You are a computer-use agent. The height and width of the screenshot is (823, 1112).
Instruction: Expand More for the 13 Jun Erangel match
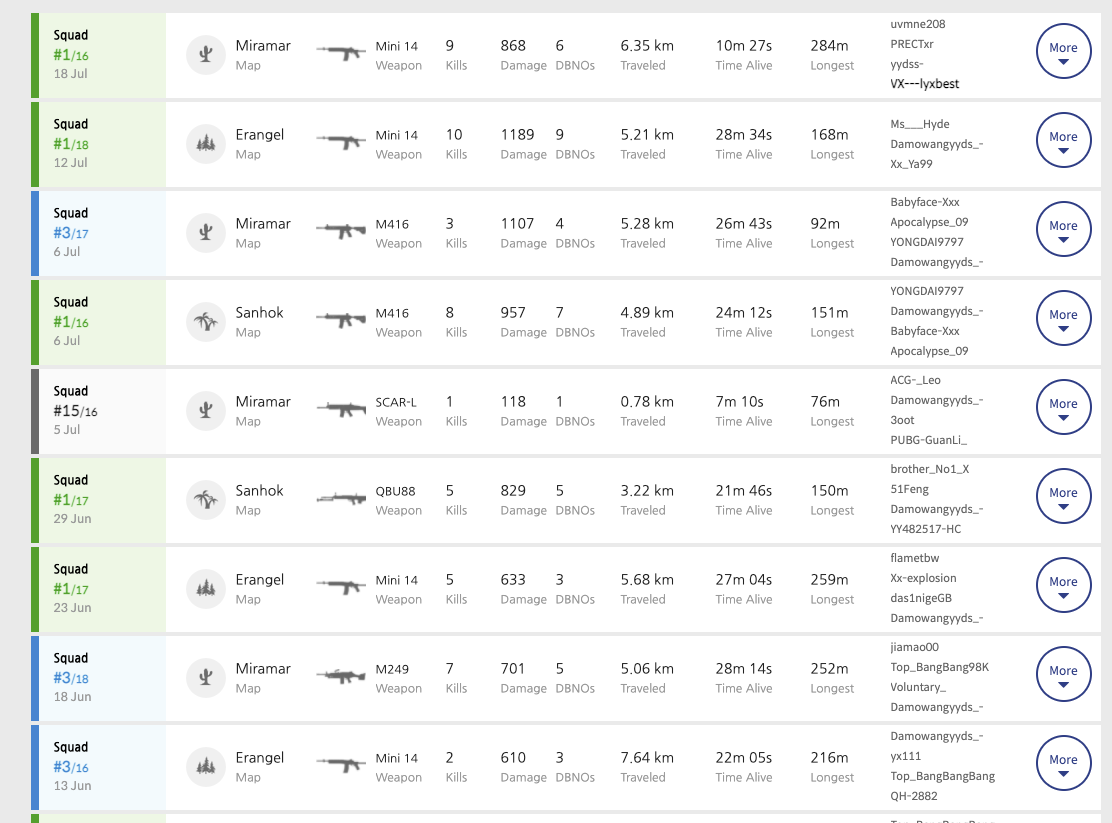(x=1063, y=763)
